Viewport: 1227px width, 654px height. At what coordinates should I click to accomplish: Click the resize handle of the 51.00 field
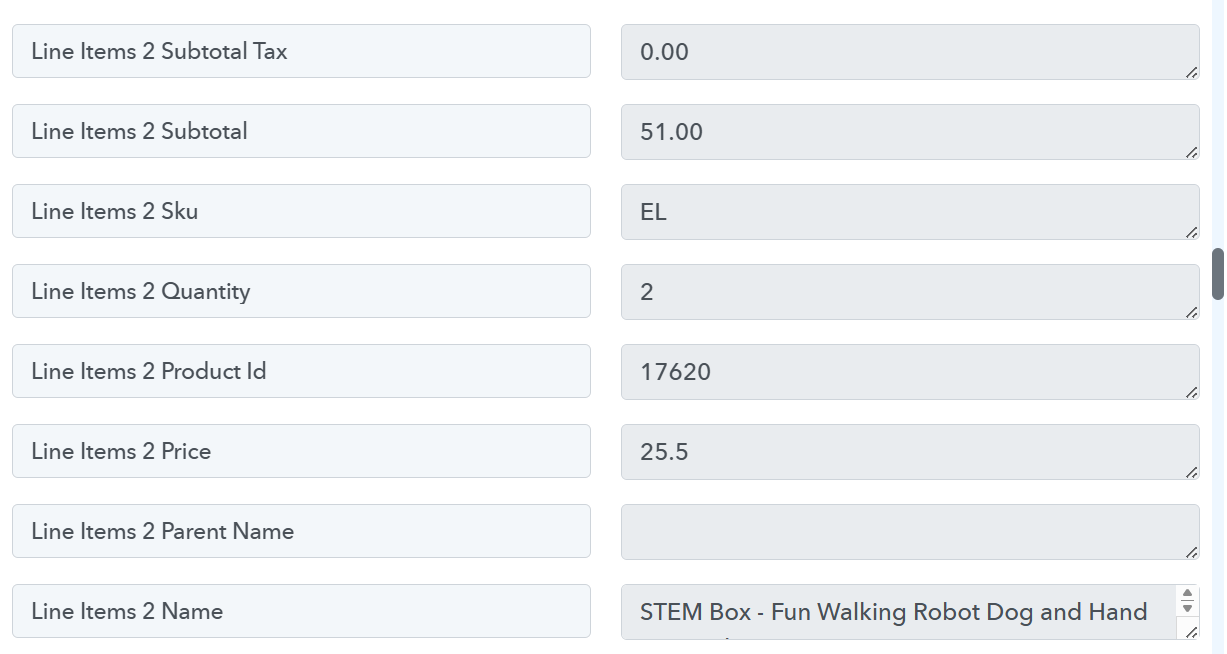(x=1191, y=152)
